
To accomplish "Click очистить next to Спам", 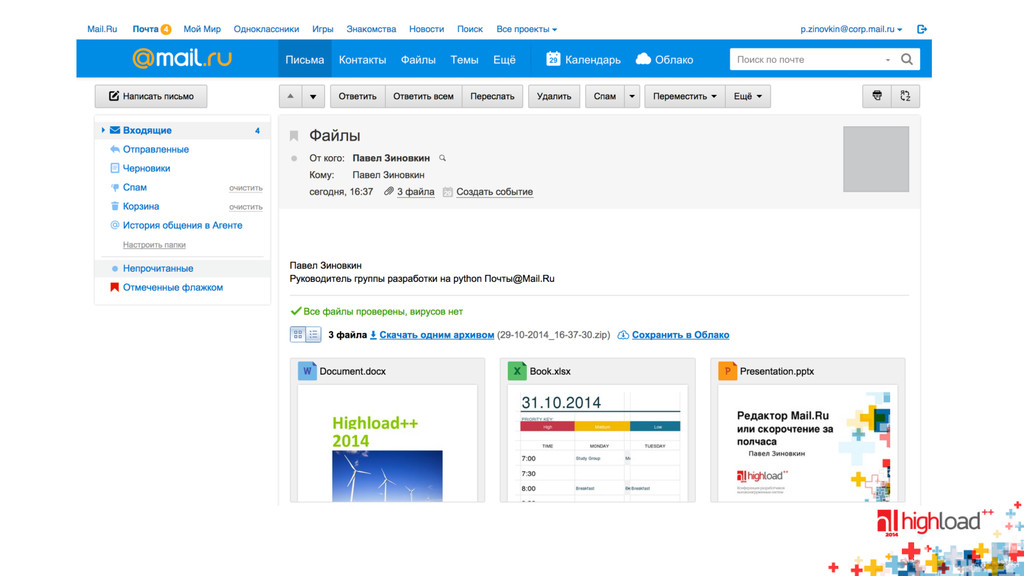I will (x=246, y=188).
